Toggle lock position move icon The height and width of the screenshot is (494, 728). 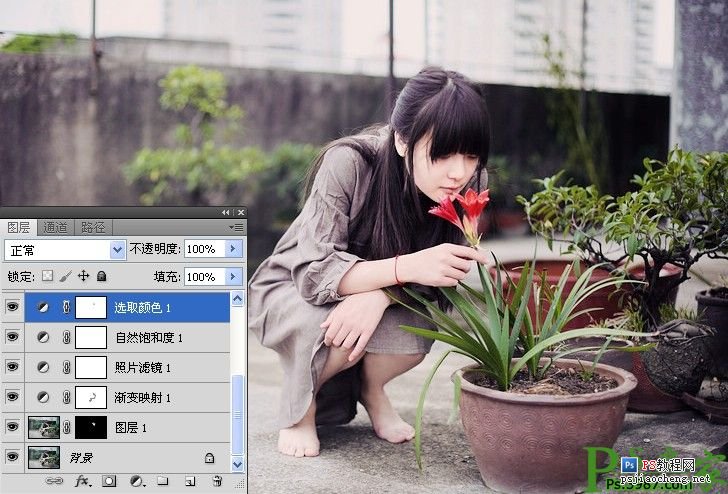point(83,276)
